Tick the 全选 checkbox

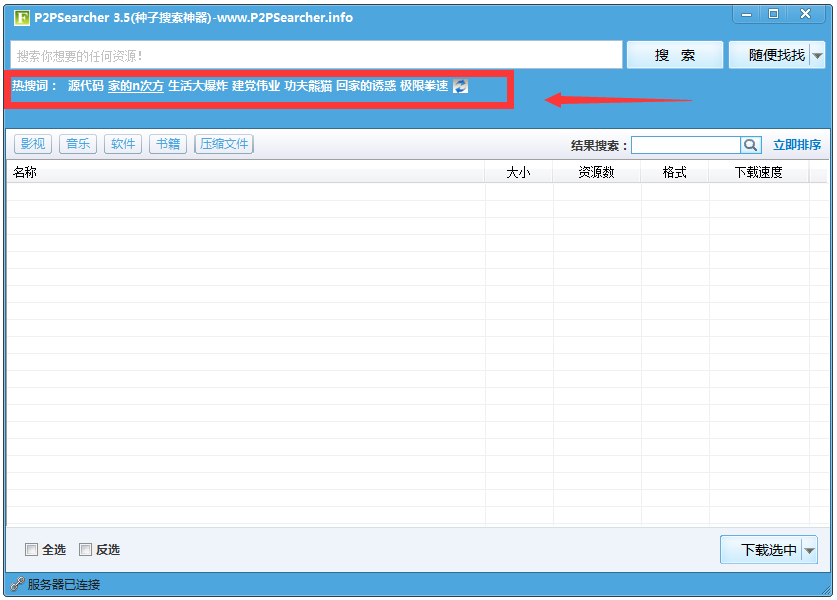coord(31,549)
